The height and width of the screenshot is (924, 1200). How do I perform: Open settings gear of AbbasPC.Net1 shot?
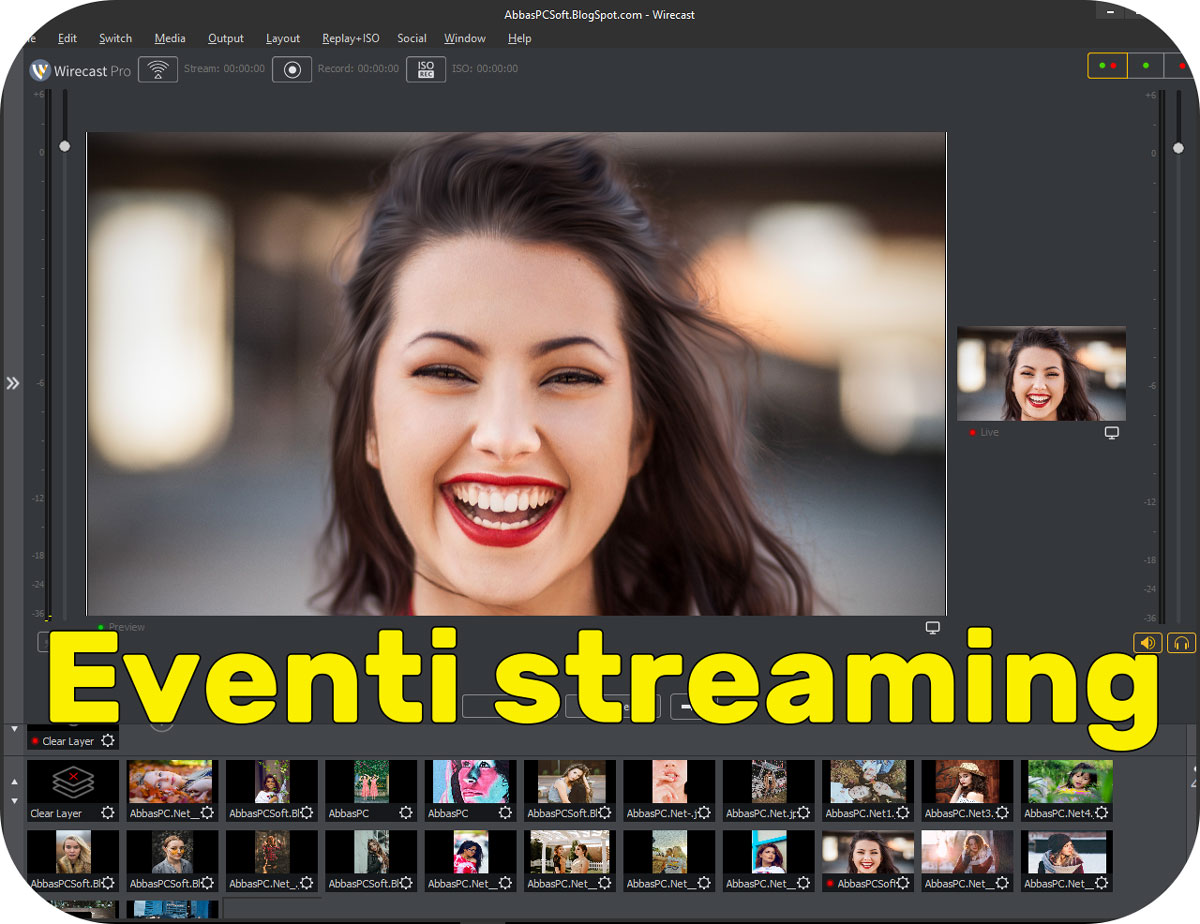[903, 813]
